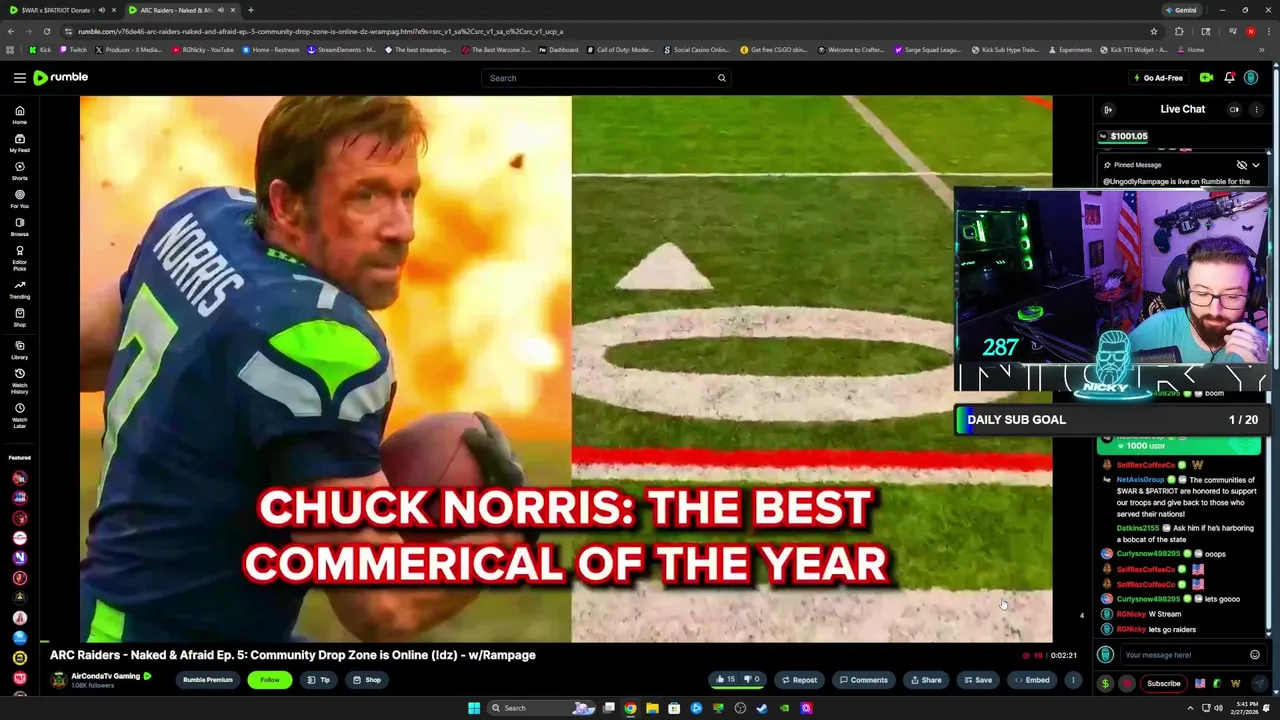Open Watch Later in sidebar
Viewport: 1280px width, 720px height.
point(19,415)
